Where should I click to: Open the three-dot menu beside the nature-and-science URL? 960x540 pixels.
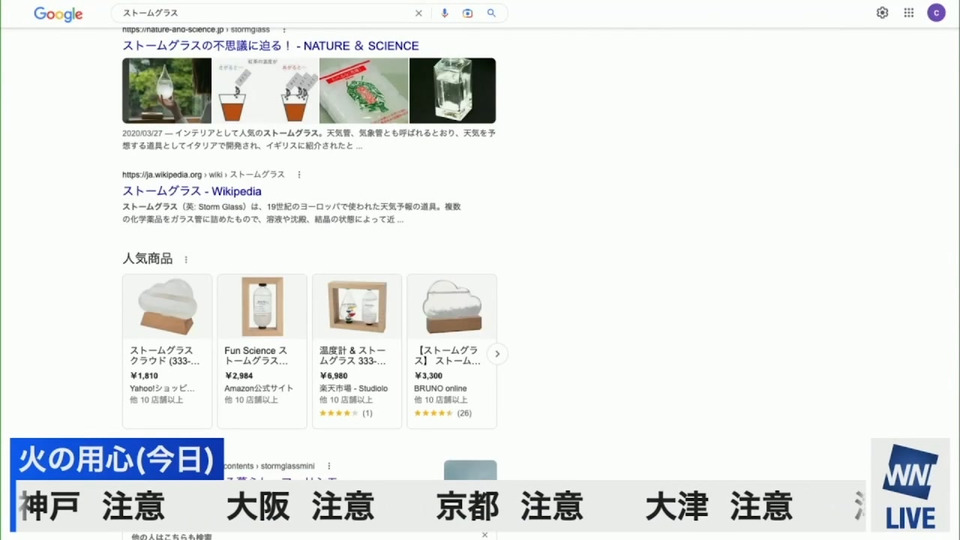tap(283, 29)
